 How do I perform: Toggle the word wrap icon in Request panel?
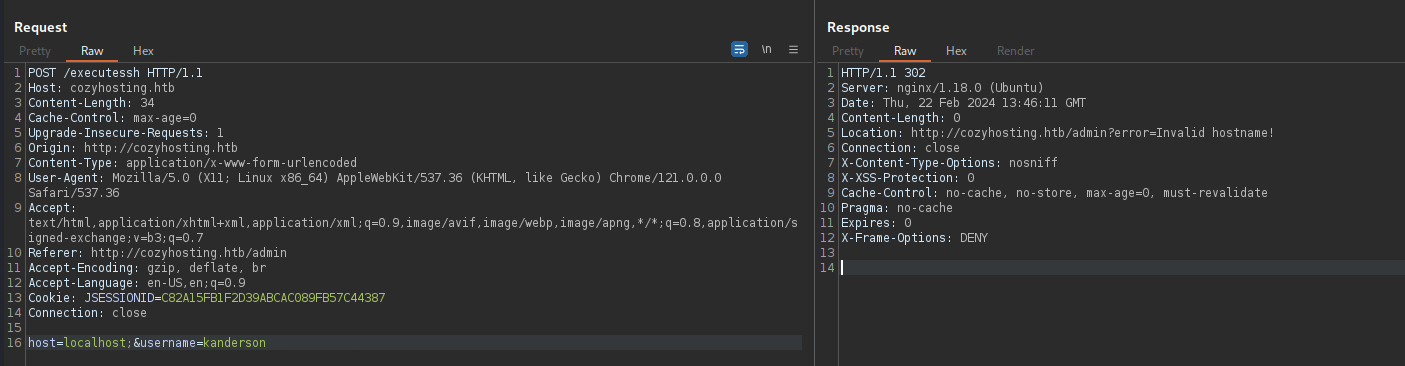(739, 49)
